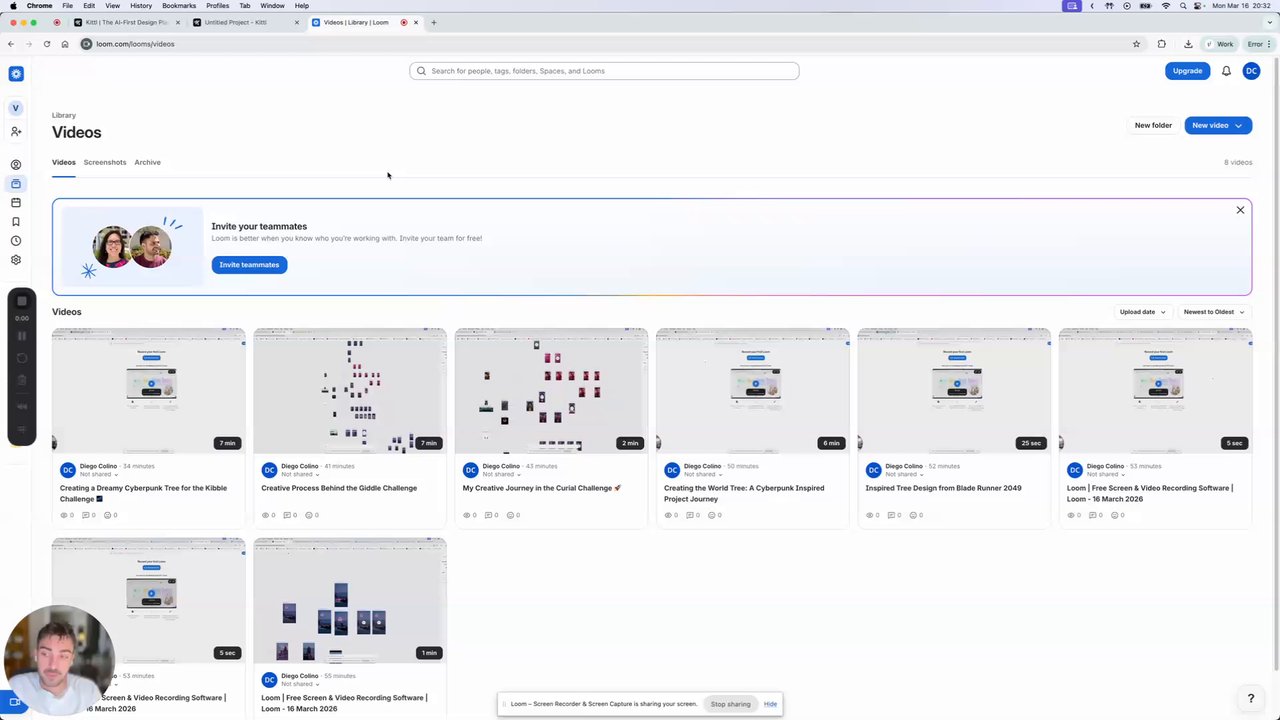This screenshot has width=1280, height=720.
Task: Stop recording via recorder stop button
Action: coord(22,301)
